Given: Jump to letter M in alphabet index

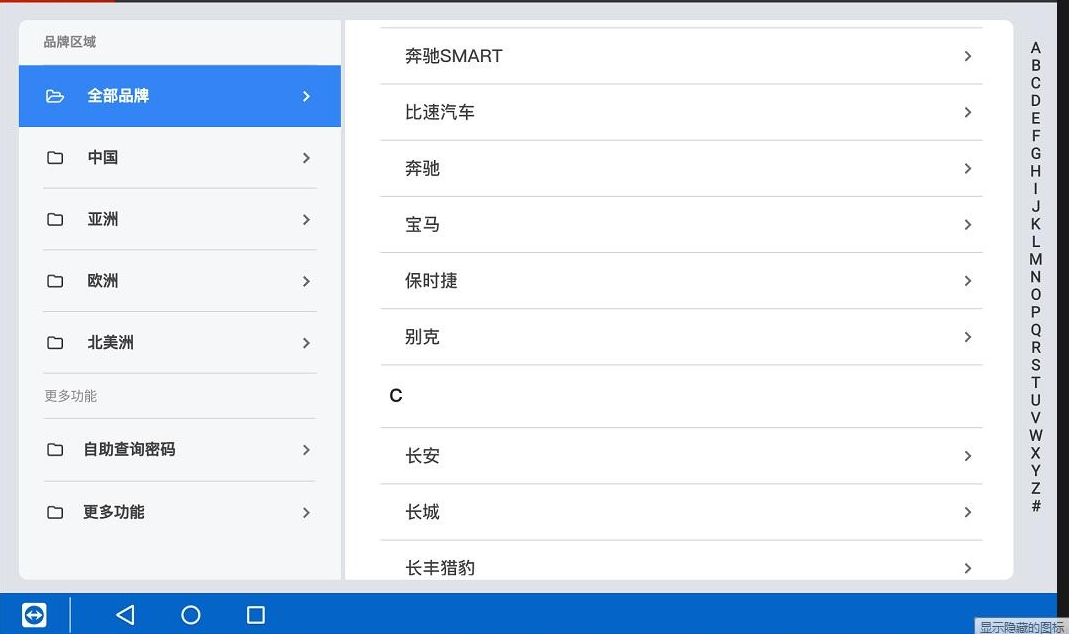Looking at the screenshot, I should [x=1035, y=260].
